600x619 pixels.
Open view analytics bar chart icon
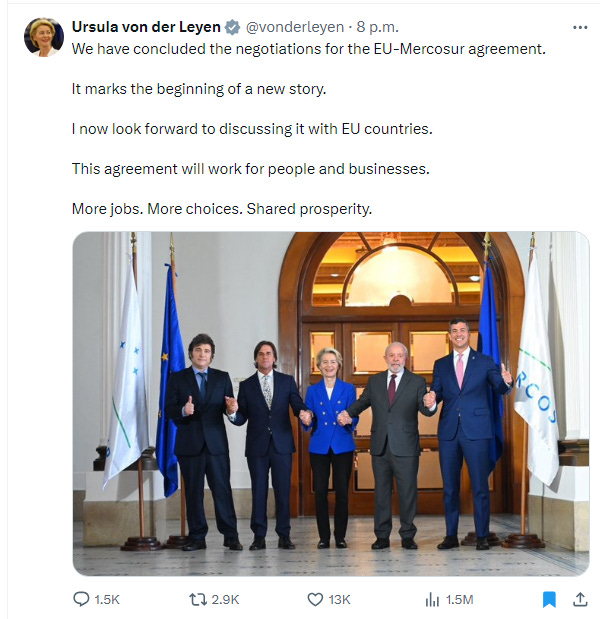(x=432, y=599)
